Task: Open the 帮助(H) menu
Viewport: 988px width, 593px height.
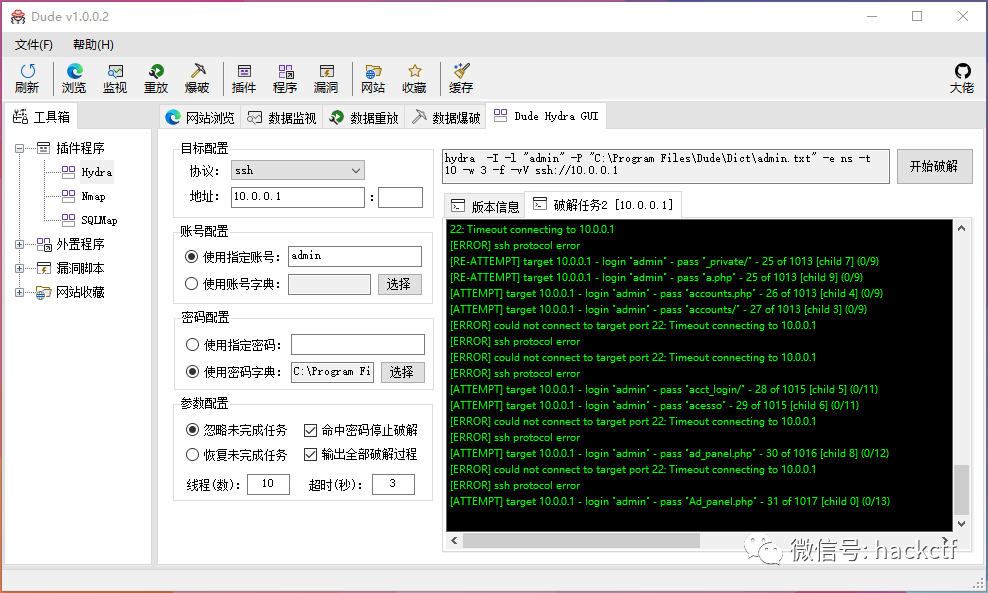Action: pos(93,45)
